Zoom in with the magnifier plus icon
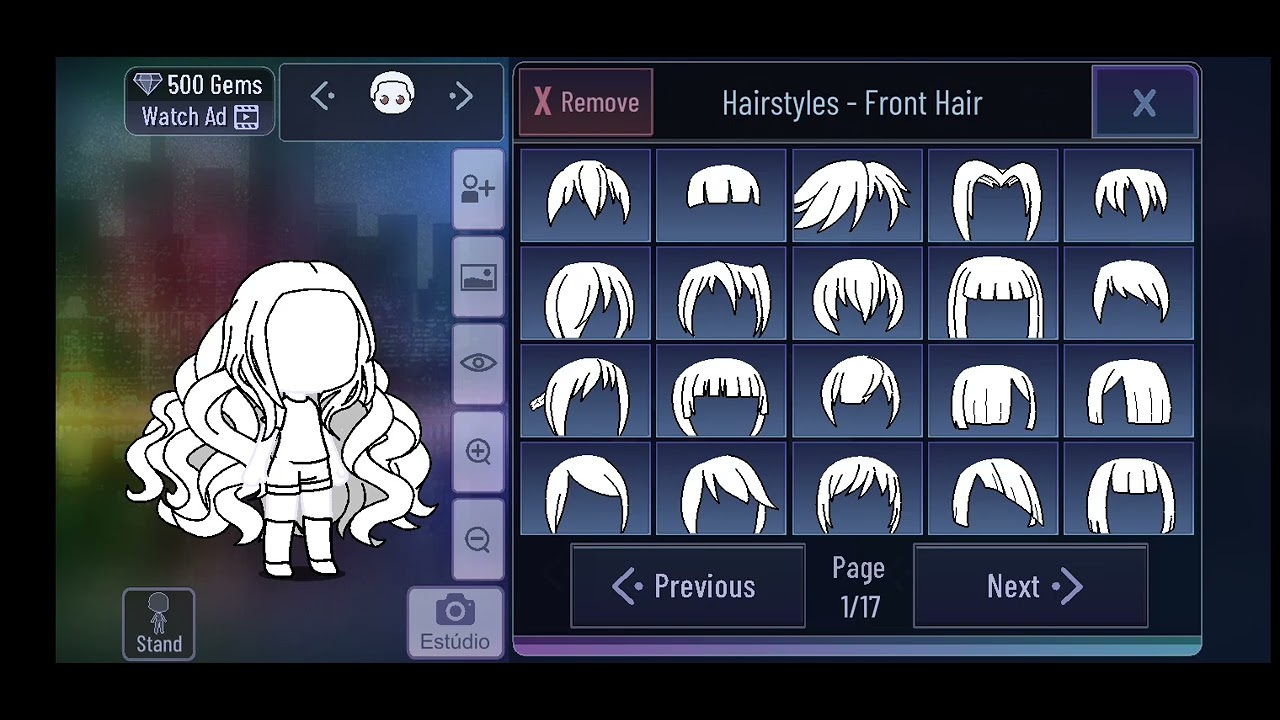 [x=478, y=451]
